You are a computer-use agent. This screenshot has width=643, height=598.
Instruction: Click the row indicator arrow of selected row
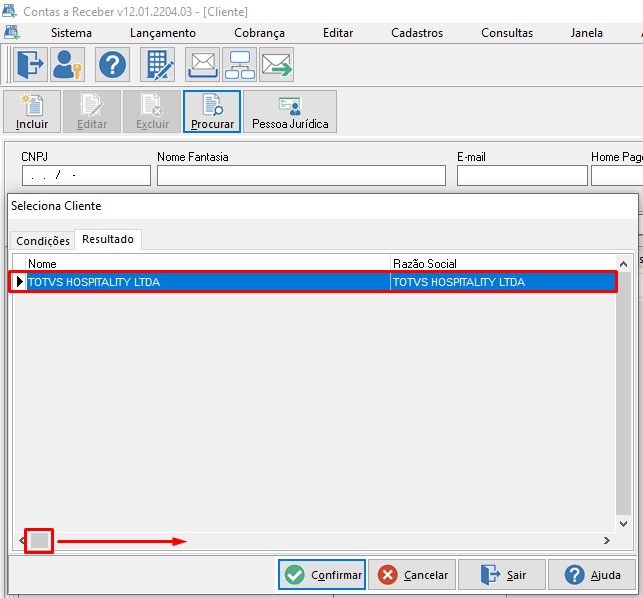(x=19, y=282)
